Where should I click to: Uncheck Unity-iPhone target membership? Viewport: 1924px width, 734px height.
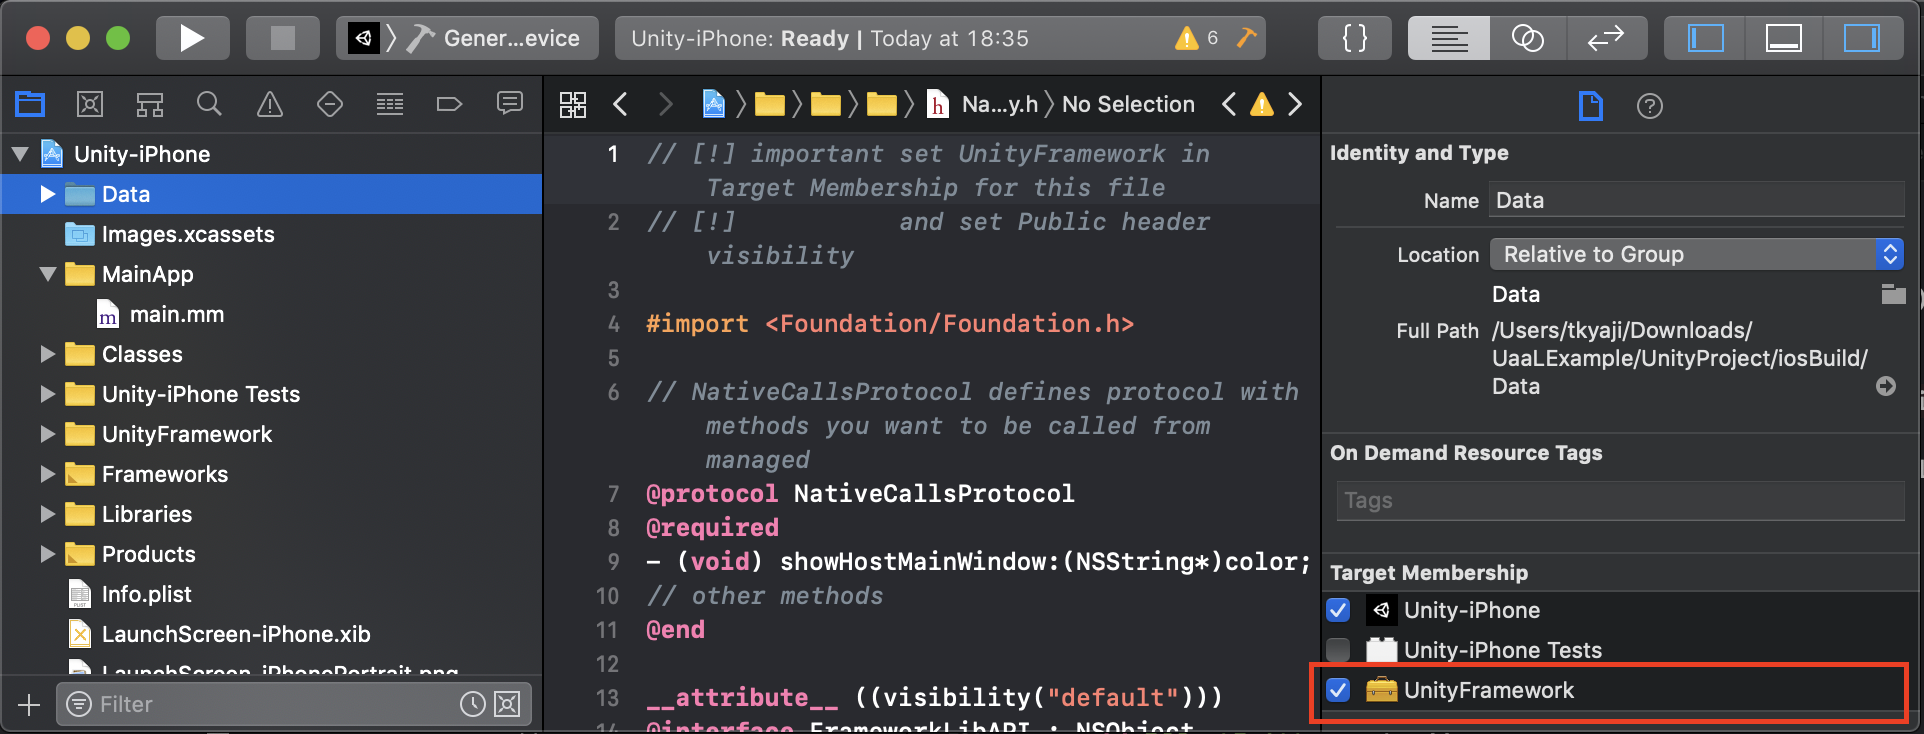[1338, 610]
